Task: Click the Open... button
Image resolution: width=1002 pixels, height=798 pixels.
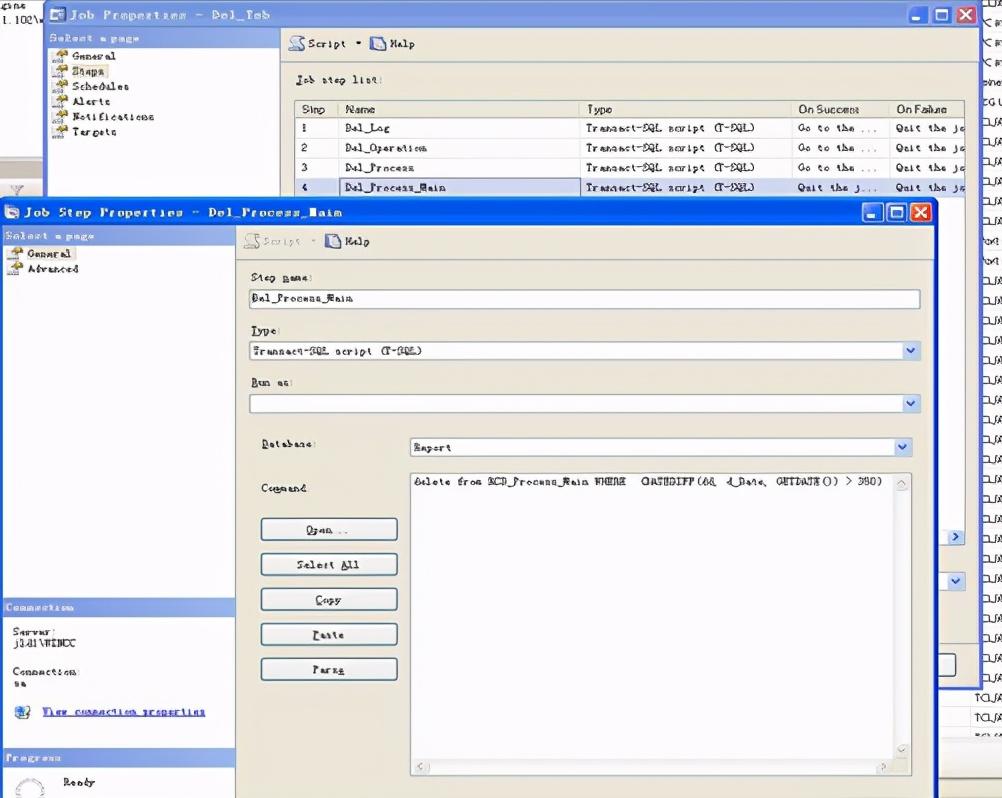Action: (x=328, y=529)
